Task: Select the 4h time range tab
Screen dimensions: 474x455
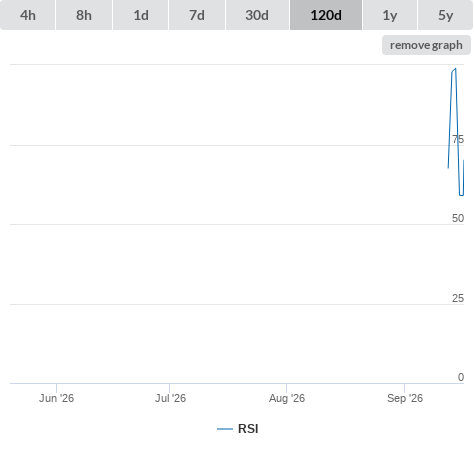Action: point(28,15)
